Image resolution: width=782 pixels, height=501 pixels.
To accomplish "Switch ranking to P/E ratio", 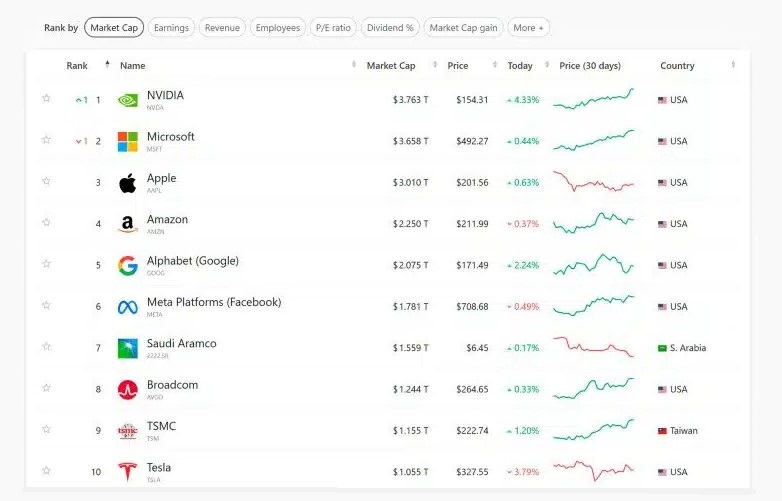I will coord(333,28).
